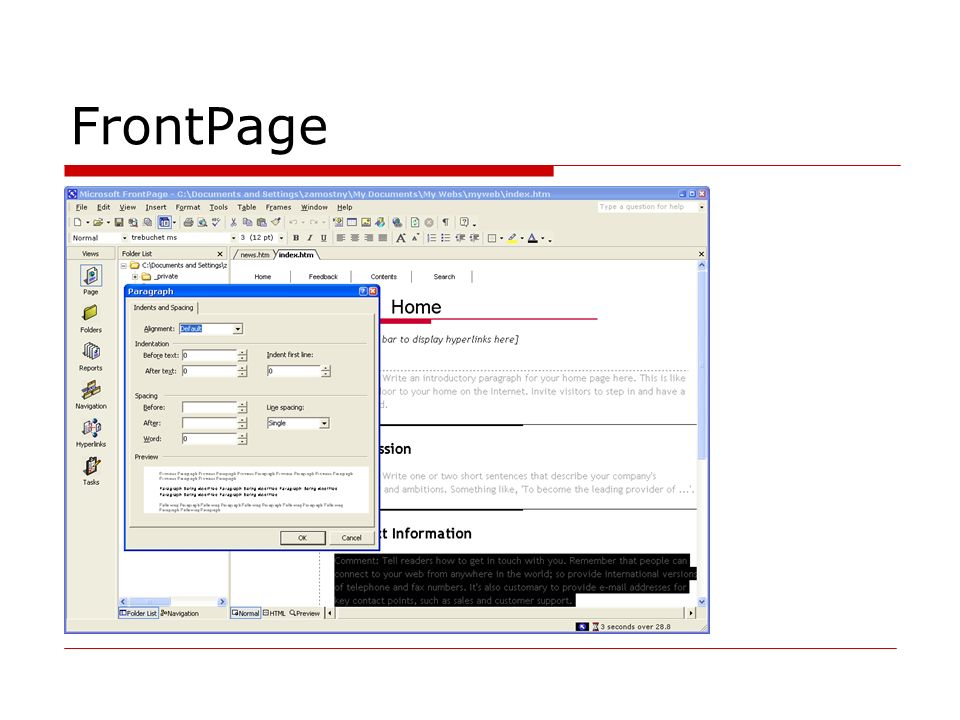This screenshot has height=720, width=960.
Task: Open the Line spacing dropdown
Action: coord(324,423)
